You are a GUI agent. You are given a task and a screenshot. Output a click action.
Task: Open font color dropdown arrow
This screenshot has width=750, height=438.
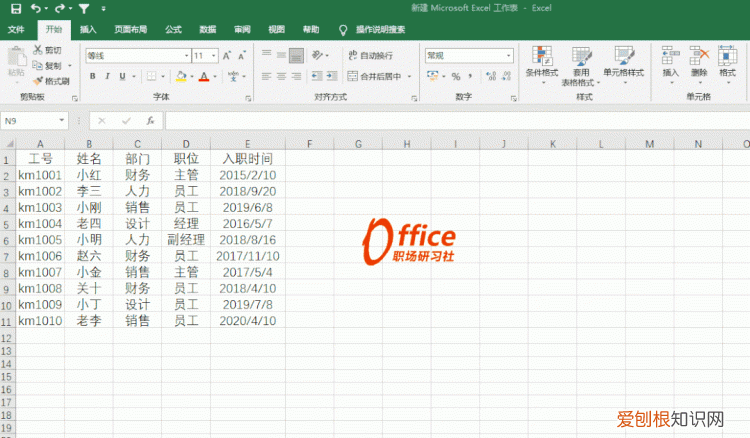click(x=215, y=77)
